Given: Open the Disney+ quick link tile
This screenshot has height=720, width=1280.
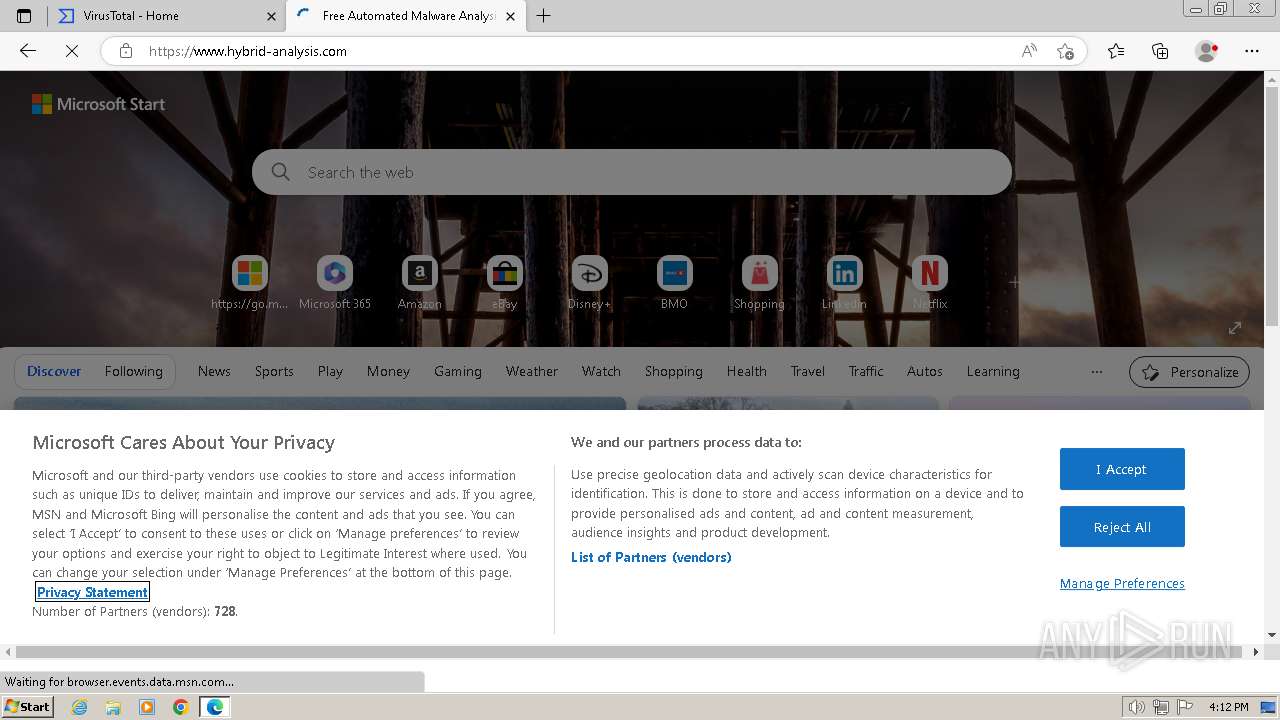Looking at the screenshot, I should (x=589, y=282).
